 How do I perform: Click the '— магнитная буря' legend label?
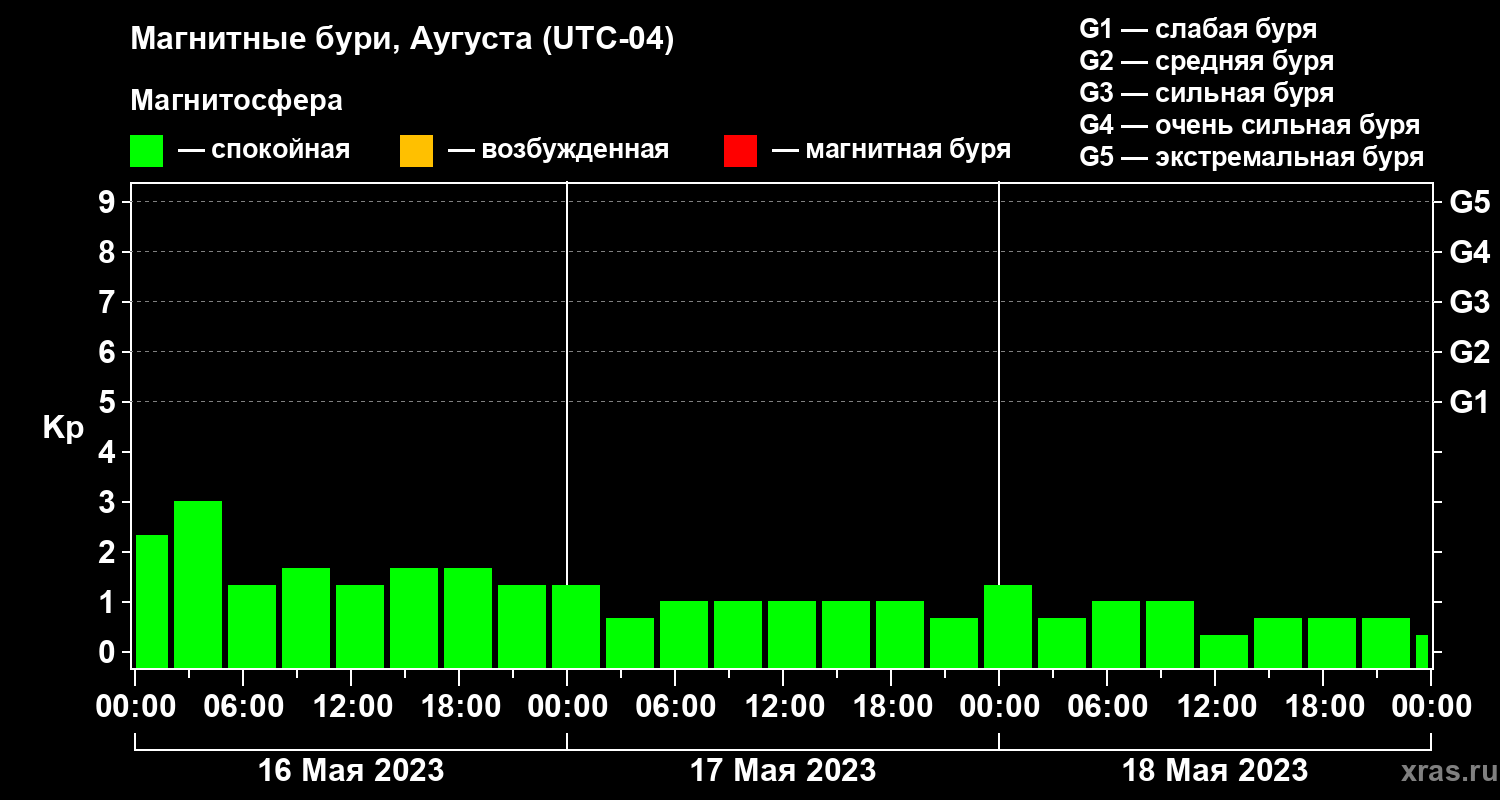[891, 150]
